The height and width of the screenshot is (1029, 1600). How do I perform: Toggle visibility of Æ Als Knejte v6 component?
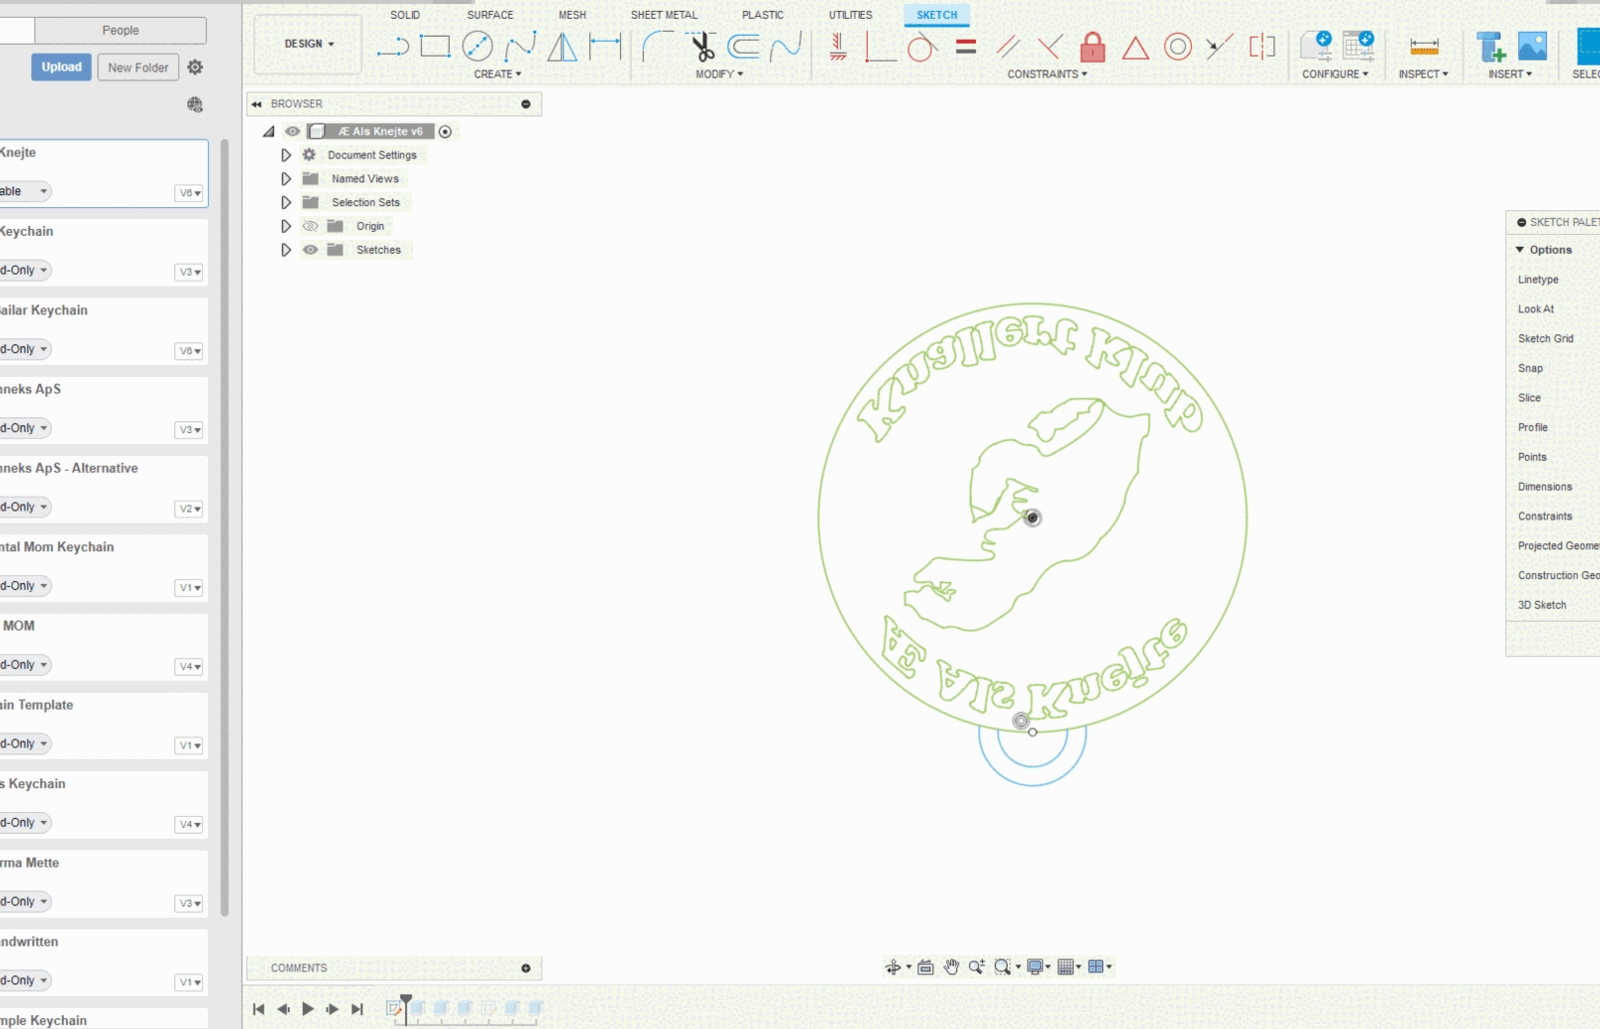pos(292,131)
